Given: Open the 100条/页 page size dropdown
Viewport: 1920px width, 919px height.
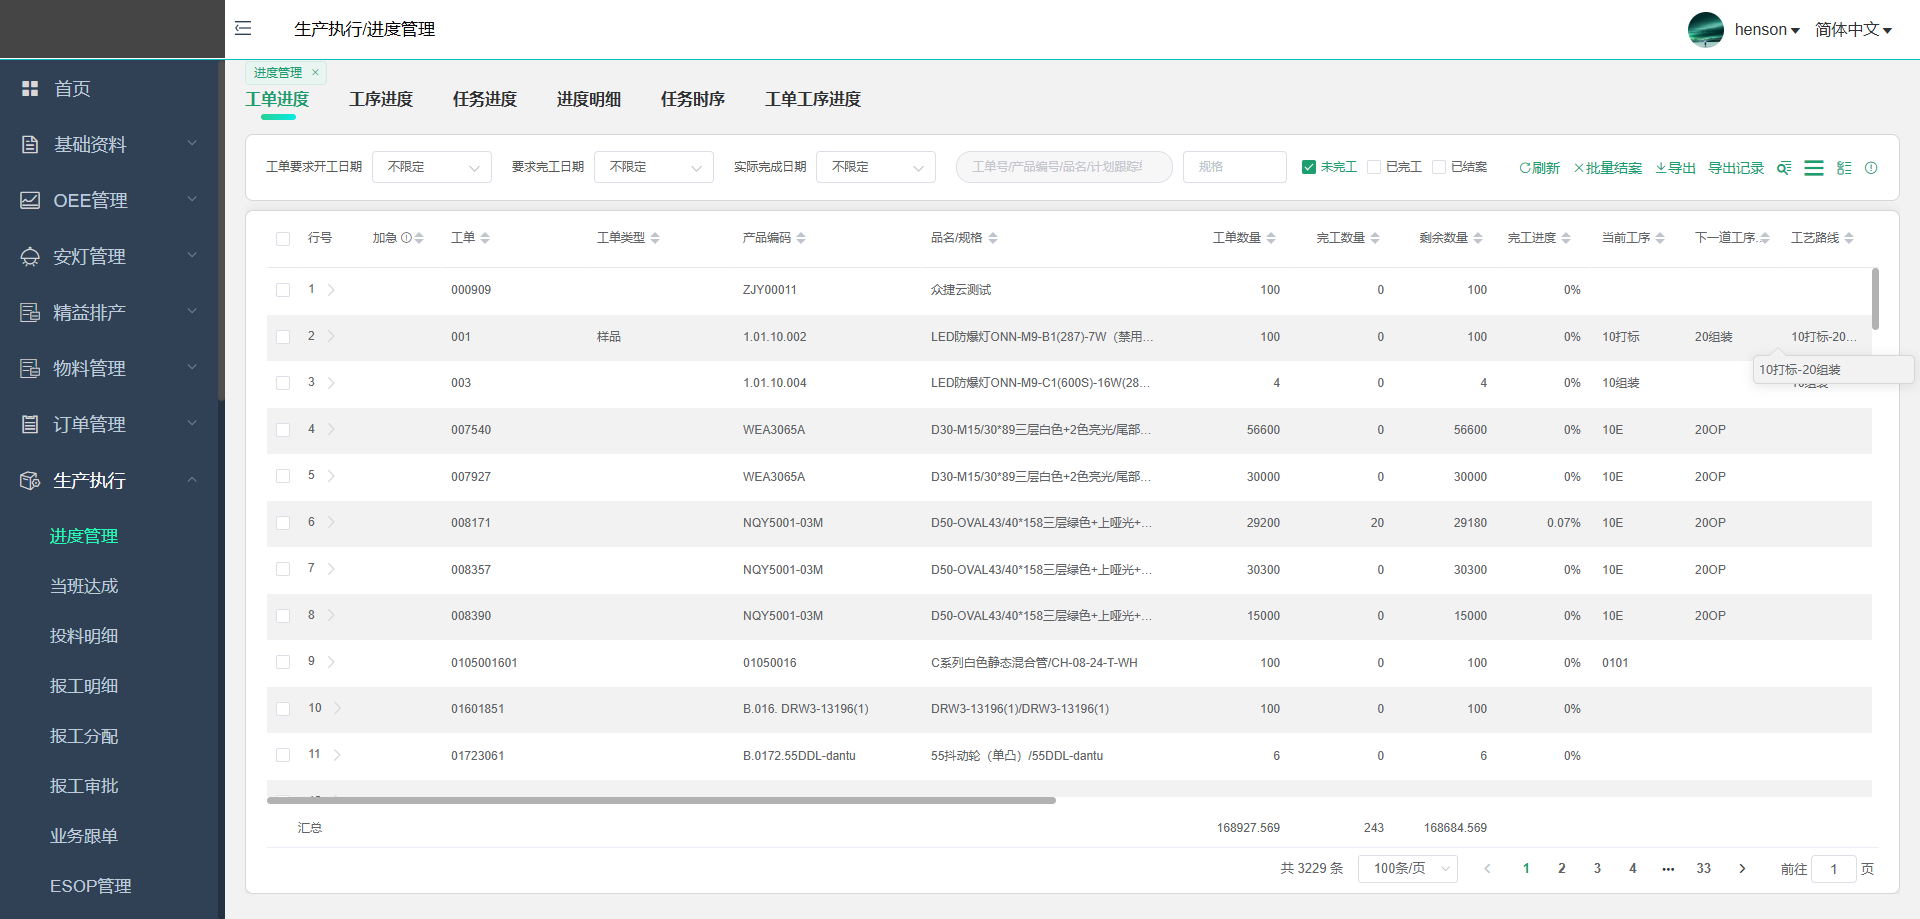Looking at the screenshot, I should tap(1407, 869).
